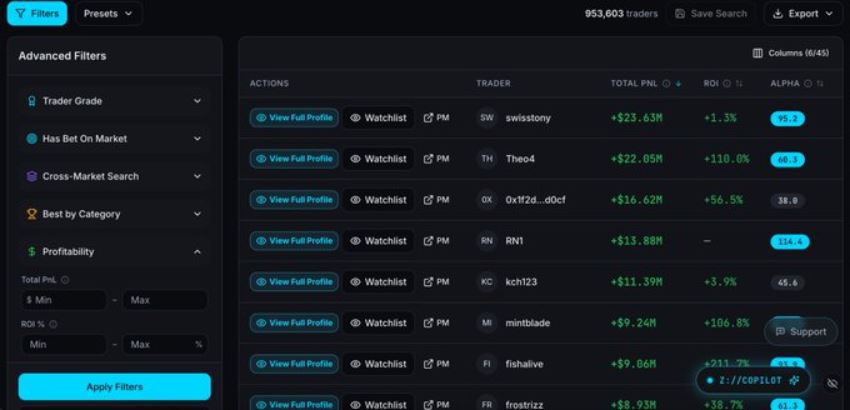Click the ROI % Max input field
Image resolution: width=850 pixels, height=410 pixels.
[165, 344]
